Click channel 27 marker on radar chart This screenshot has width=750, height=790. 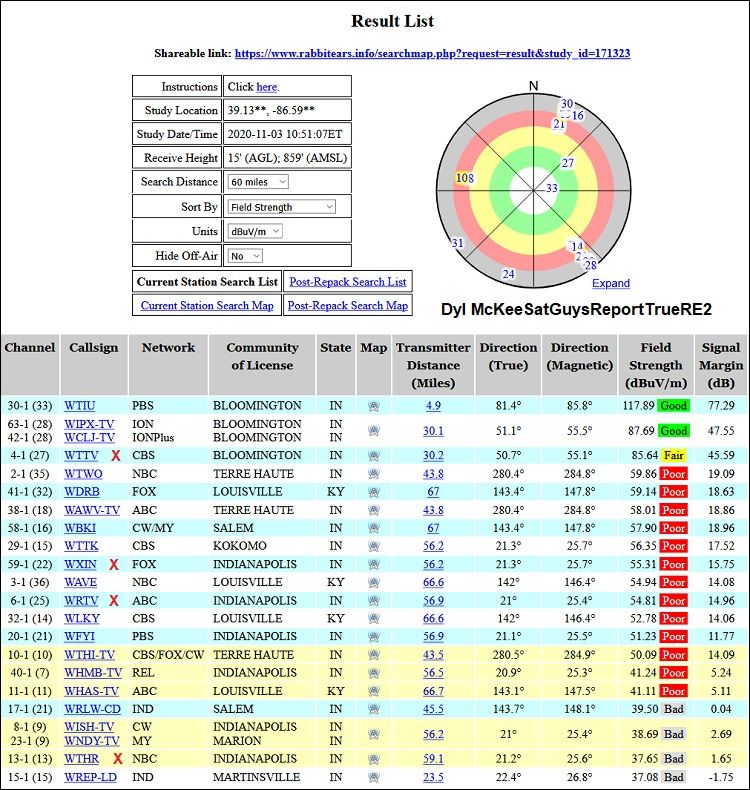[568, 163]
